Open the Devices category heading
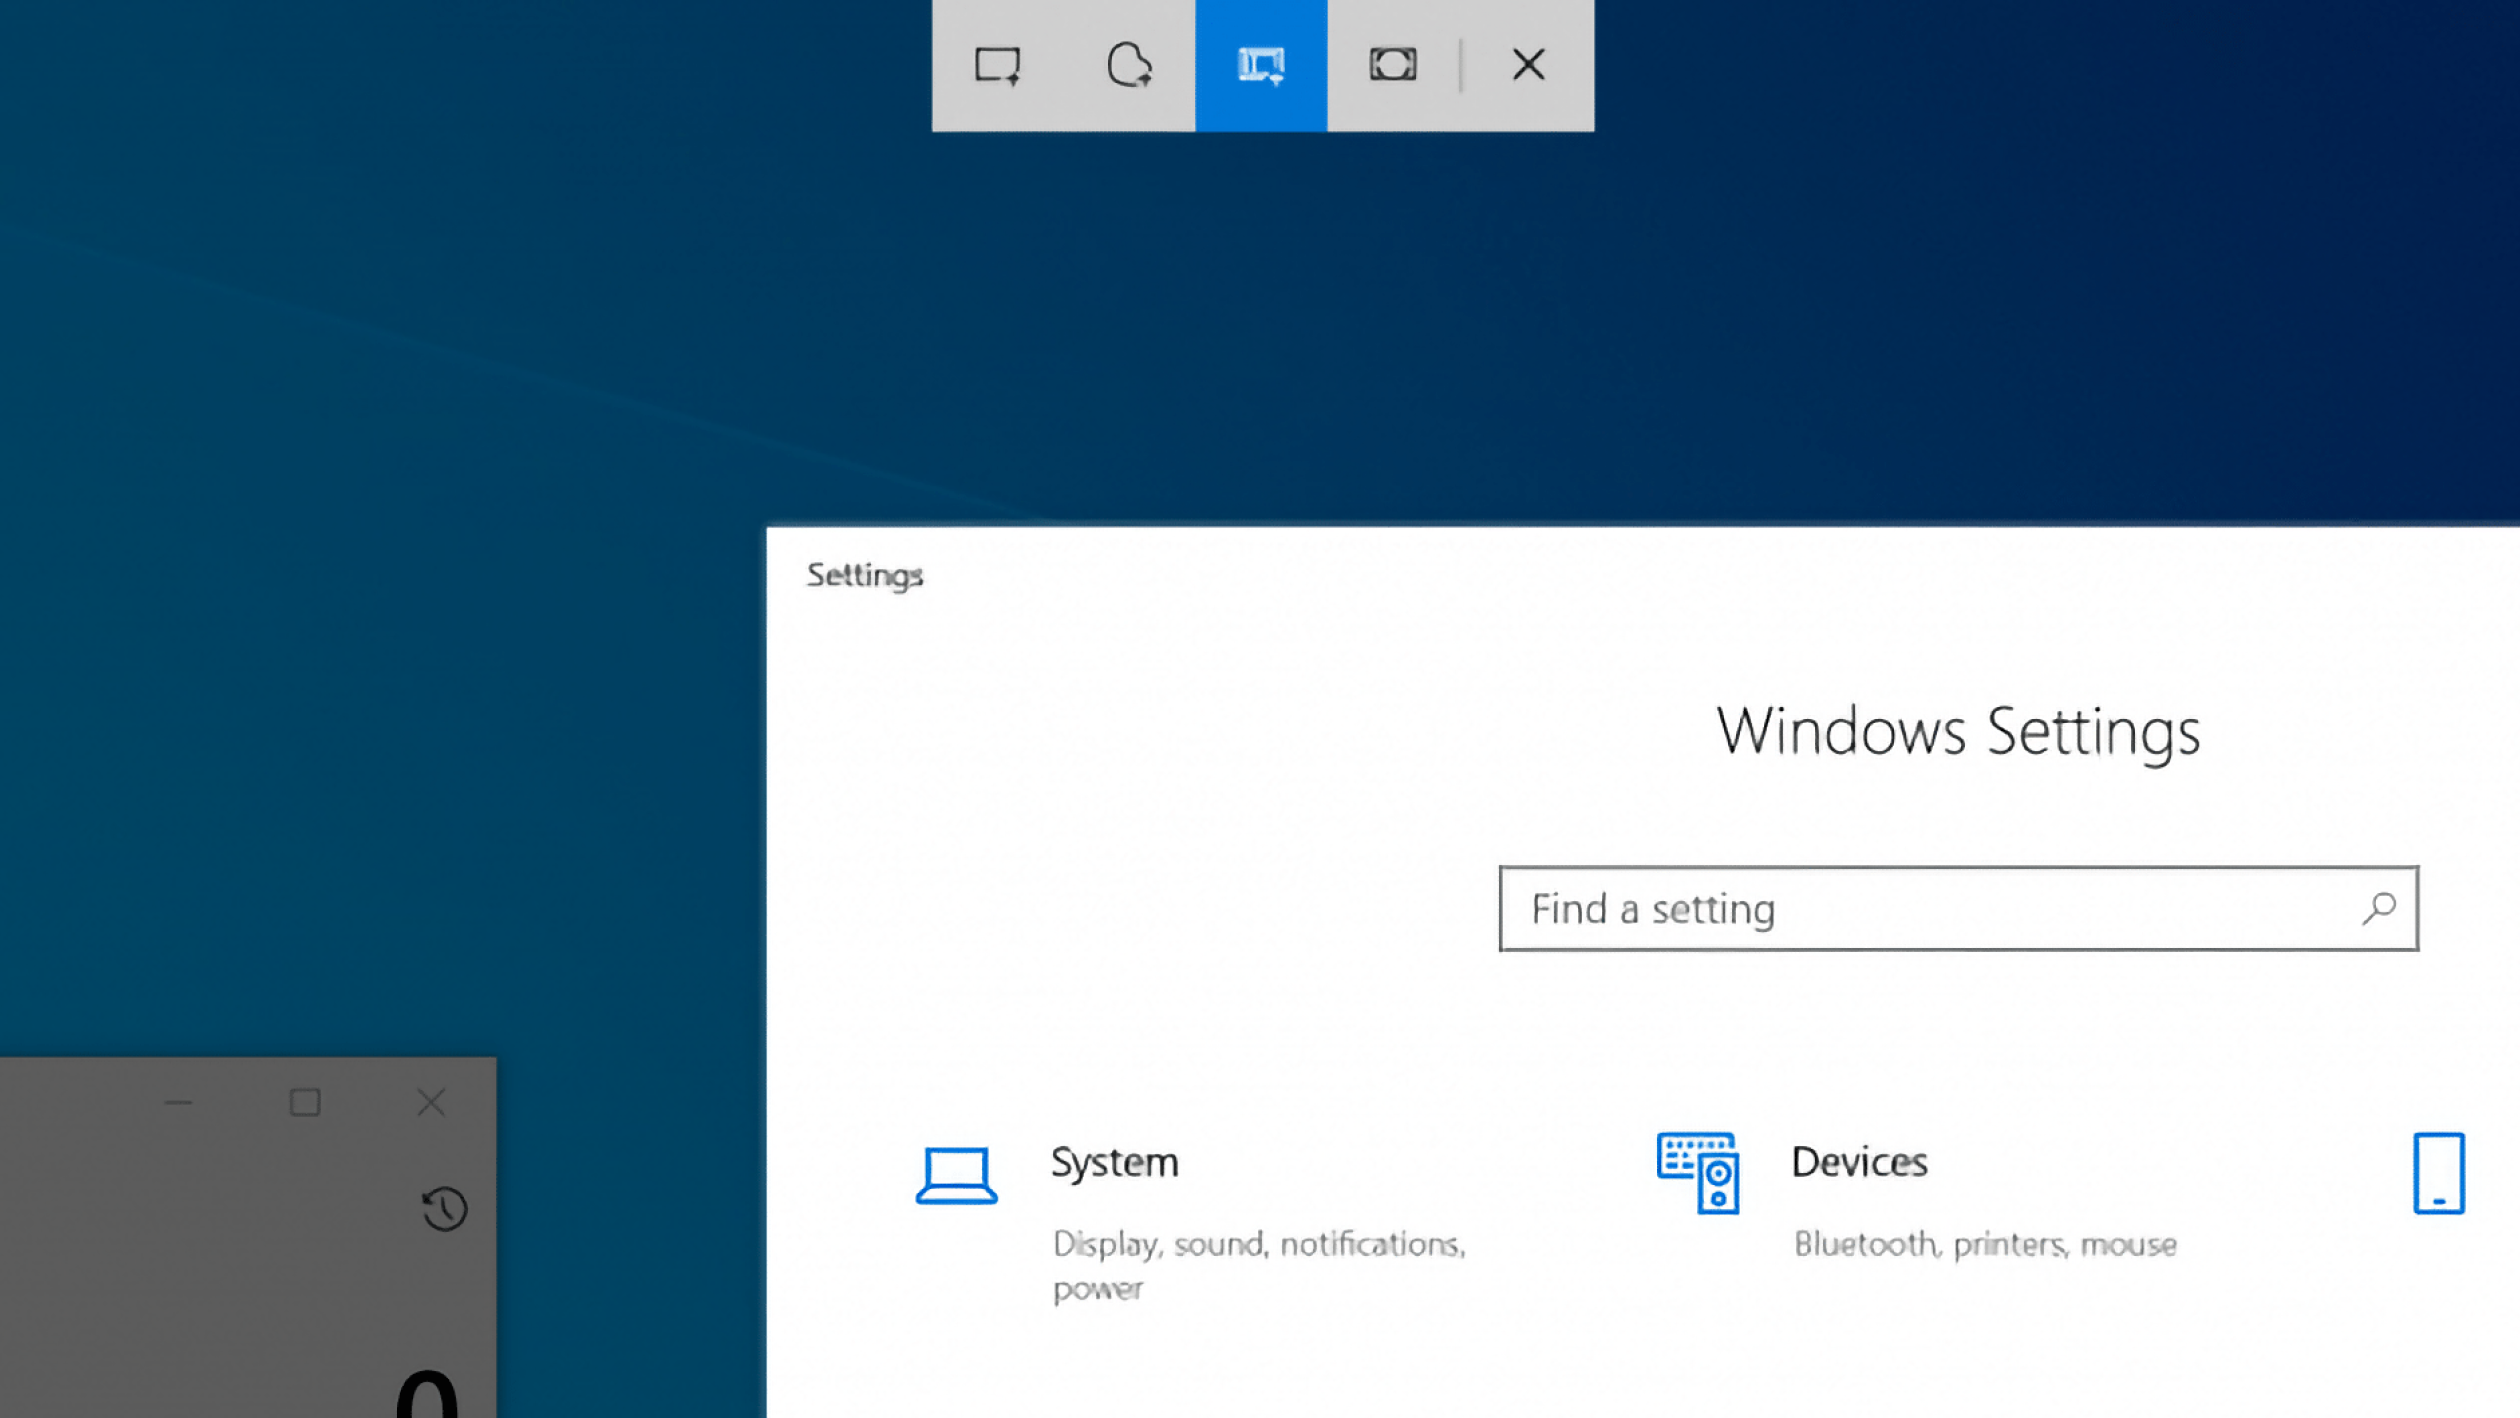2520x1418 pixels. point(1859,1162)
